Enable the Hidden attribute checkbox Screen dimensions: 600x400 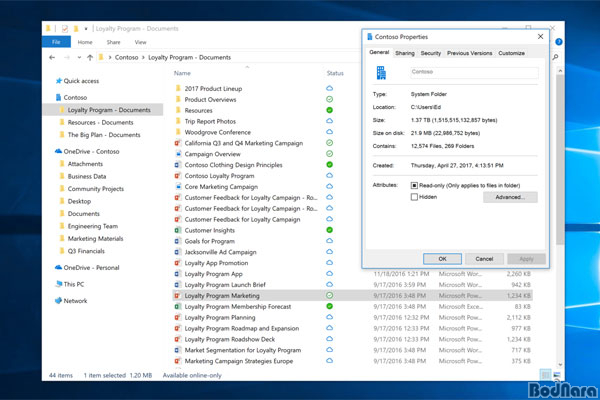coord(414,197)
